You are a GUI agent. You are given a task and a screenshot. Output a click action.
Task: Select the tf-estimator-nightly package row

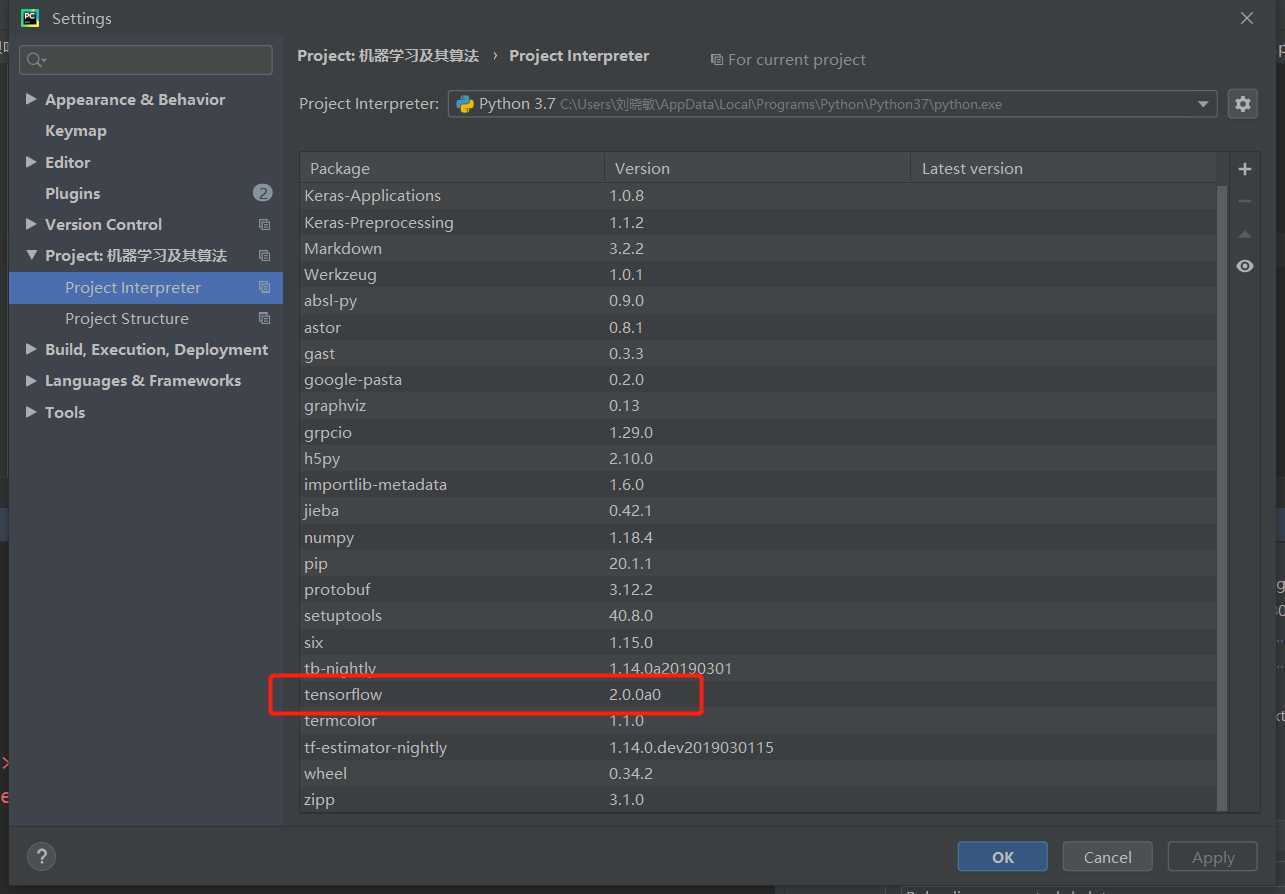tap(758, 747)
